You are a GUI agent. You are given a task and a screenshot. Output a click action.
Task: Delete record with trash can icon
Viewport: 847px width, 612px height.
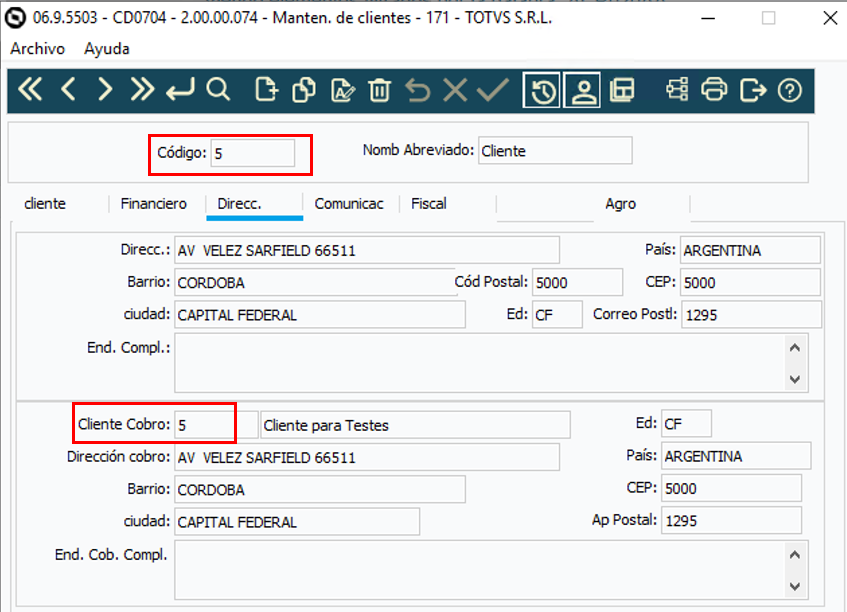pyautogui.click(x=379, y=90)
